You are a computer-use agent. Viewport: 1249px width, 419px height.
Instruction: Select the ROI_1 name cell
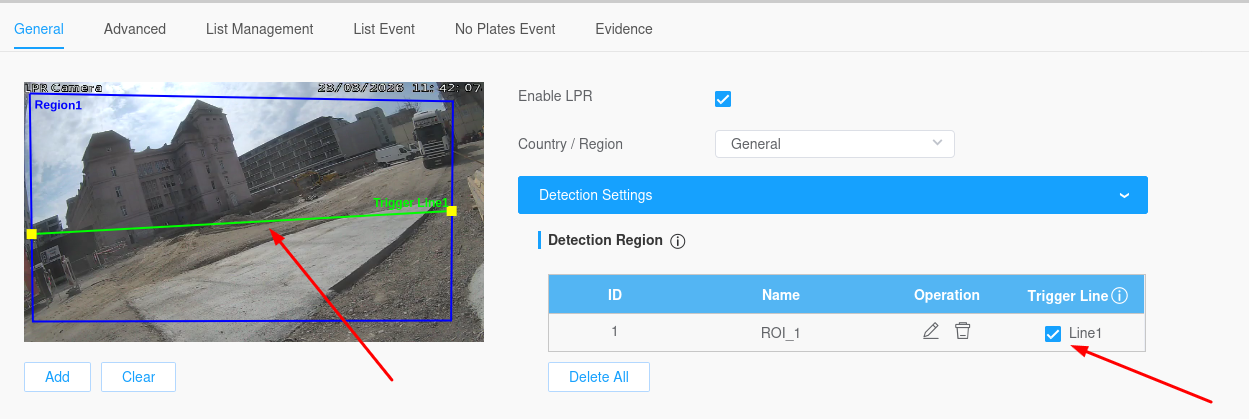pyautogui.click(x=780, y=333)
